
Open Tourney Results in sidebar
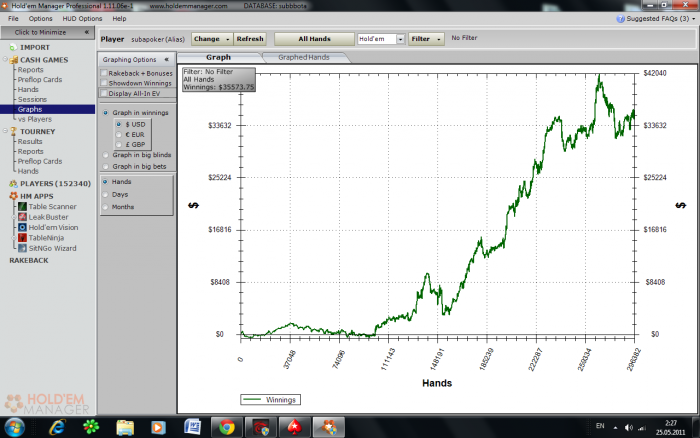point(30,142)
